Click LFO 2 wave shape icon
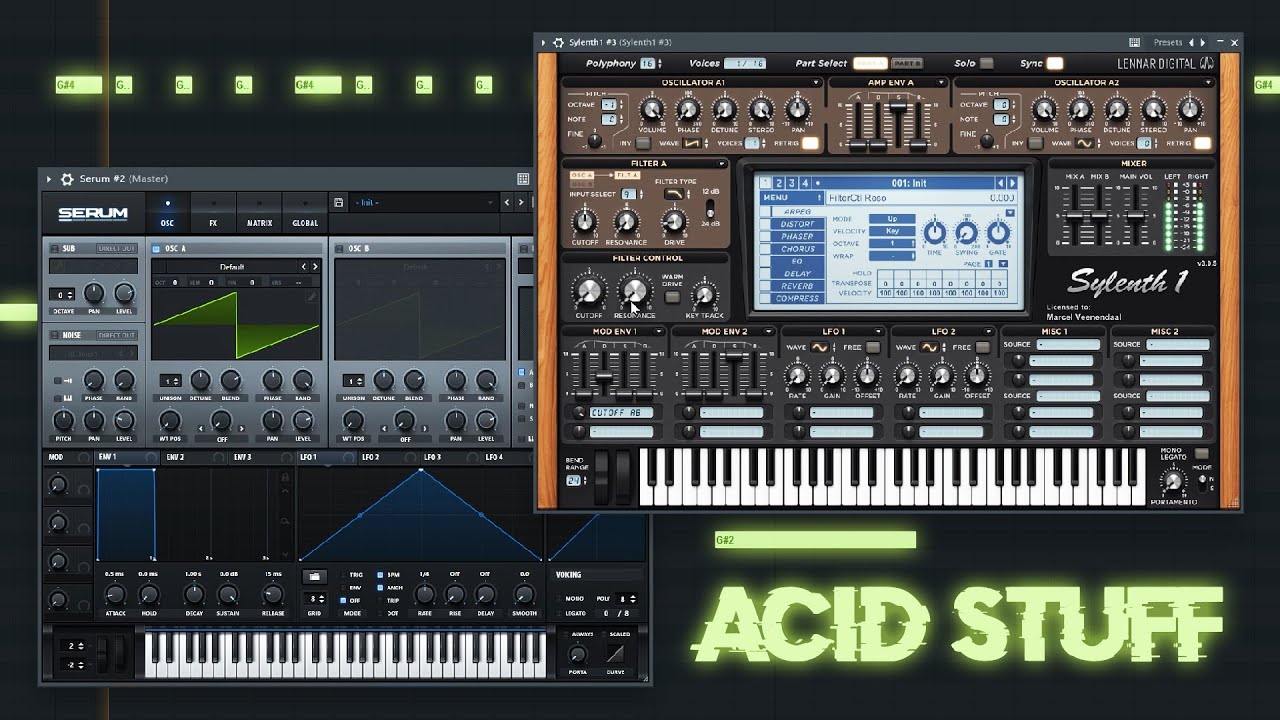Image resolution: width=1280 pixels, height=720 pixels. (929, 347)
